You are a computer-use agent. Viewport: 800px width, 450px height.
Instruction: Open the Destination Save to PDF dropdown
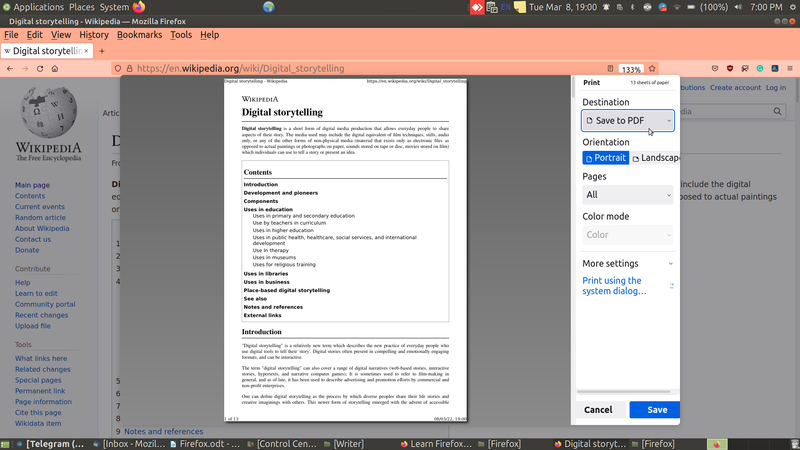click(628, 120)
